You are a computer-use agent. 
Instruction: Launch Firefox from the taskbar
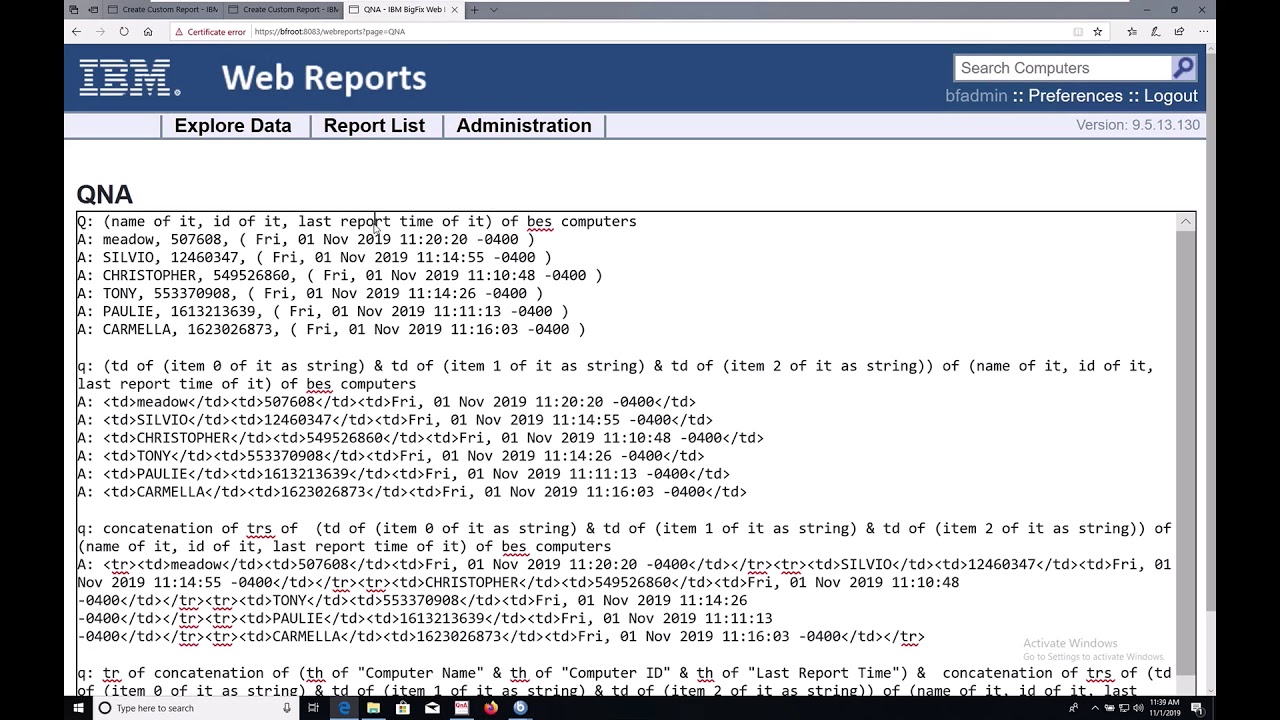click(x=491, y=708)
